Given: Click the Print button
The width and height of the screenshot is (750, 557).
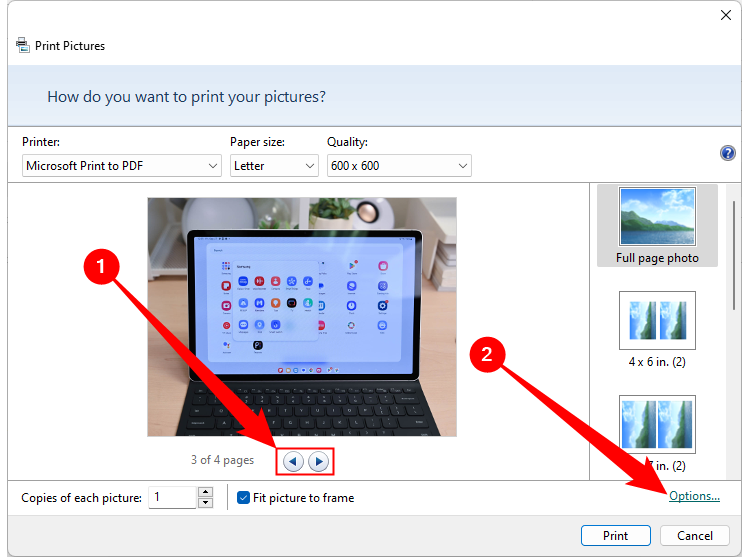Looking at the screenshot, I should click(616, 535).
